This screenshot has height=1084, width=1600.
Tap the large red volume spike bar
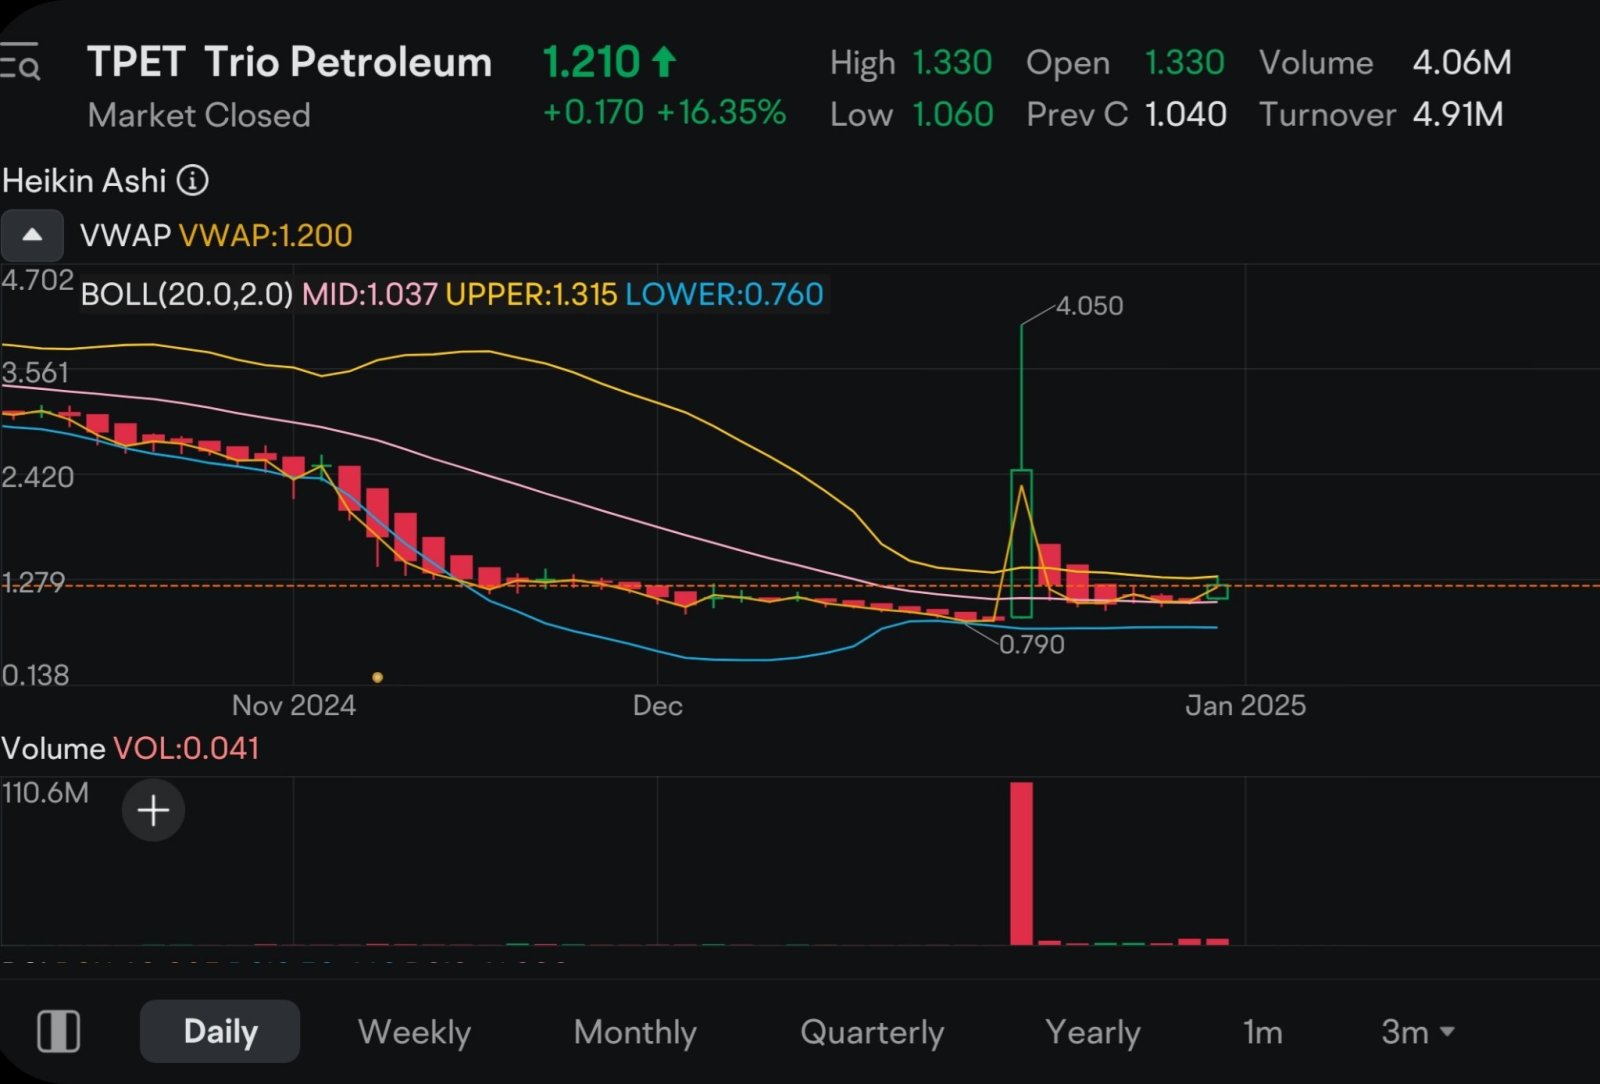pyautogui.click(x=1021, y=863)
